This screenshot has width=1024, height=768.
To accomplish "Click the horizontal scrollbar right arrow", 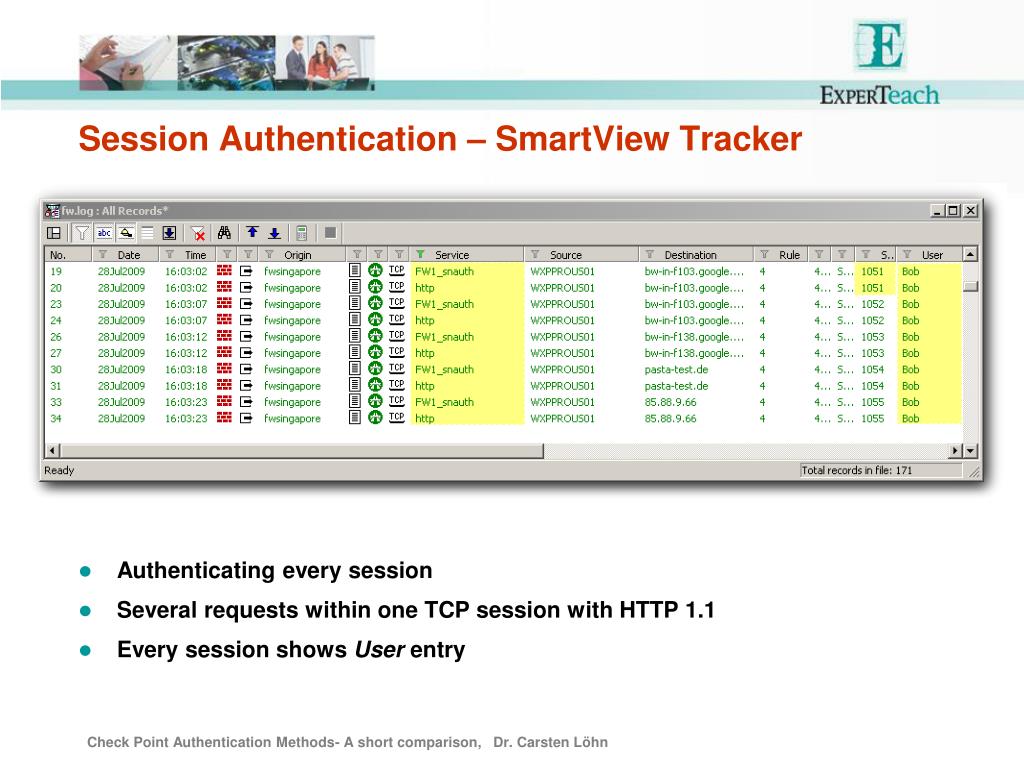I will click(x=955, y=451).
